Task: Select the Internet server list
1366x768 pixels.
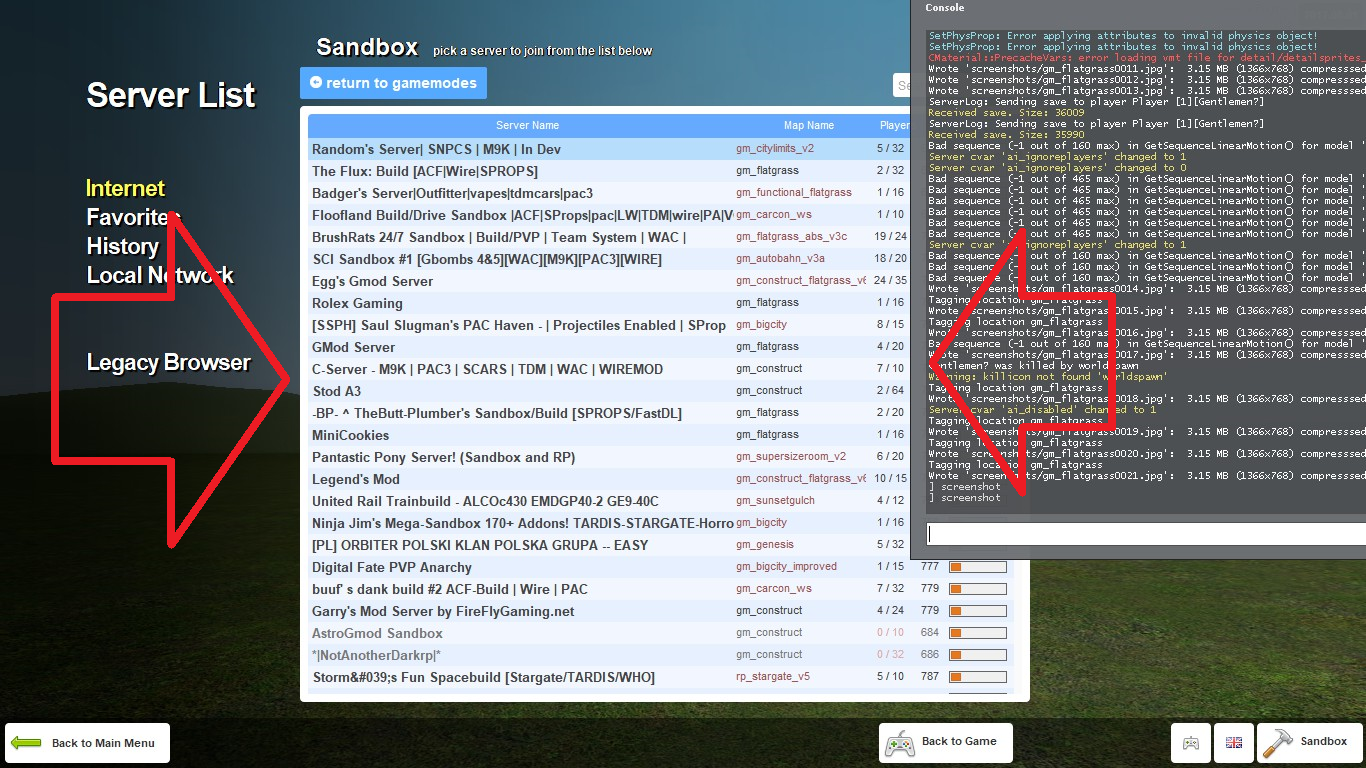Action: click(126, 188)
